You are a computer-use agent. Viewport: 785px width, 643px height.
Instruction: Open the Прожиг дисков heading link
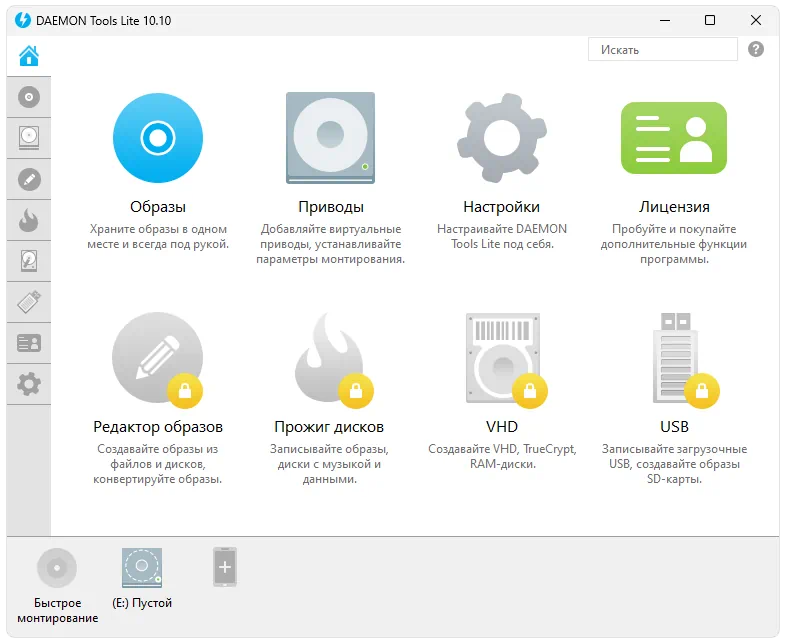pyautogui.click(x=329, y=427)
